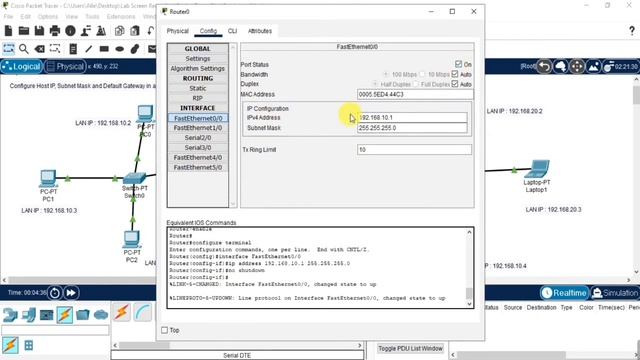Switch to Simulation mode
The height and width of the screenshot is (360, 640).
point(615,293)
